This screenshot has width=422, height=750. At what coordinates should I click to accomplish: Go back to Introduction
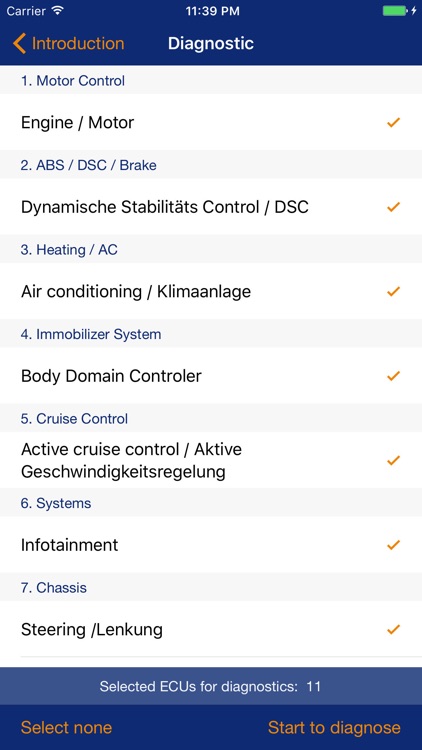click(x=68, y=44)
